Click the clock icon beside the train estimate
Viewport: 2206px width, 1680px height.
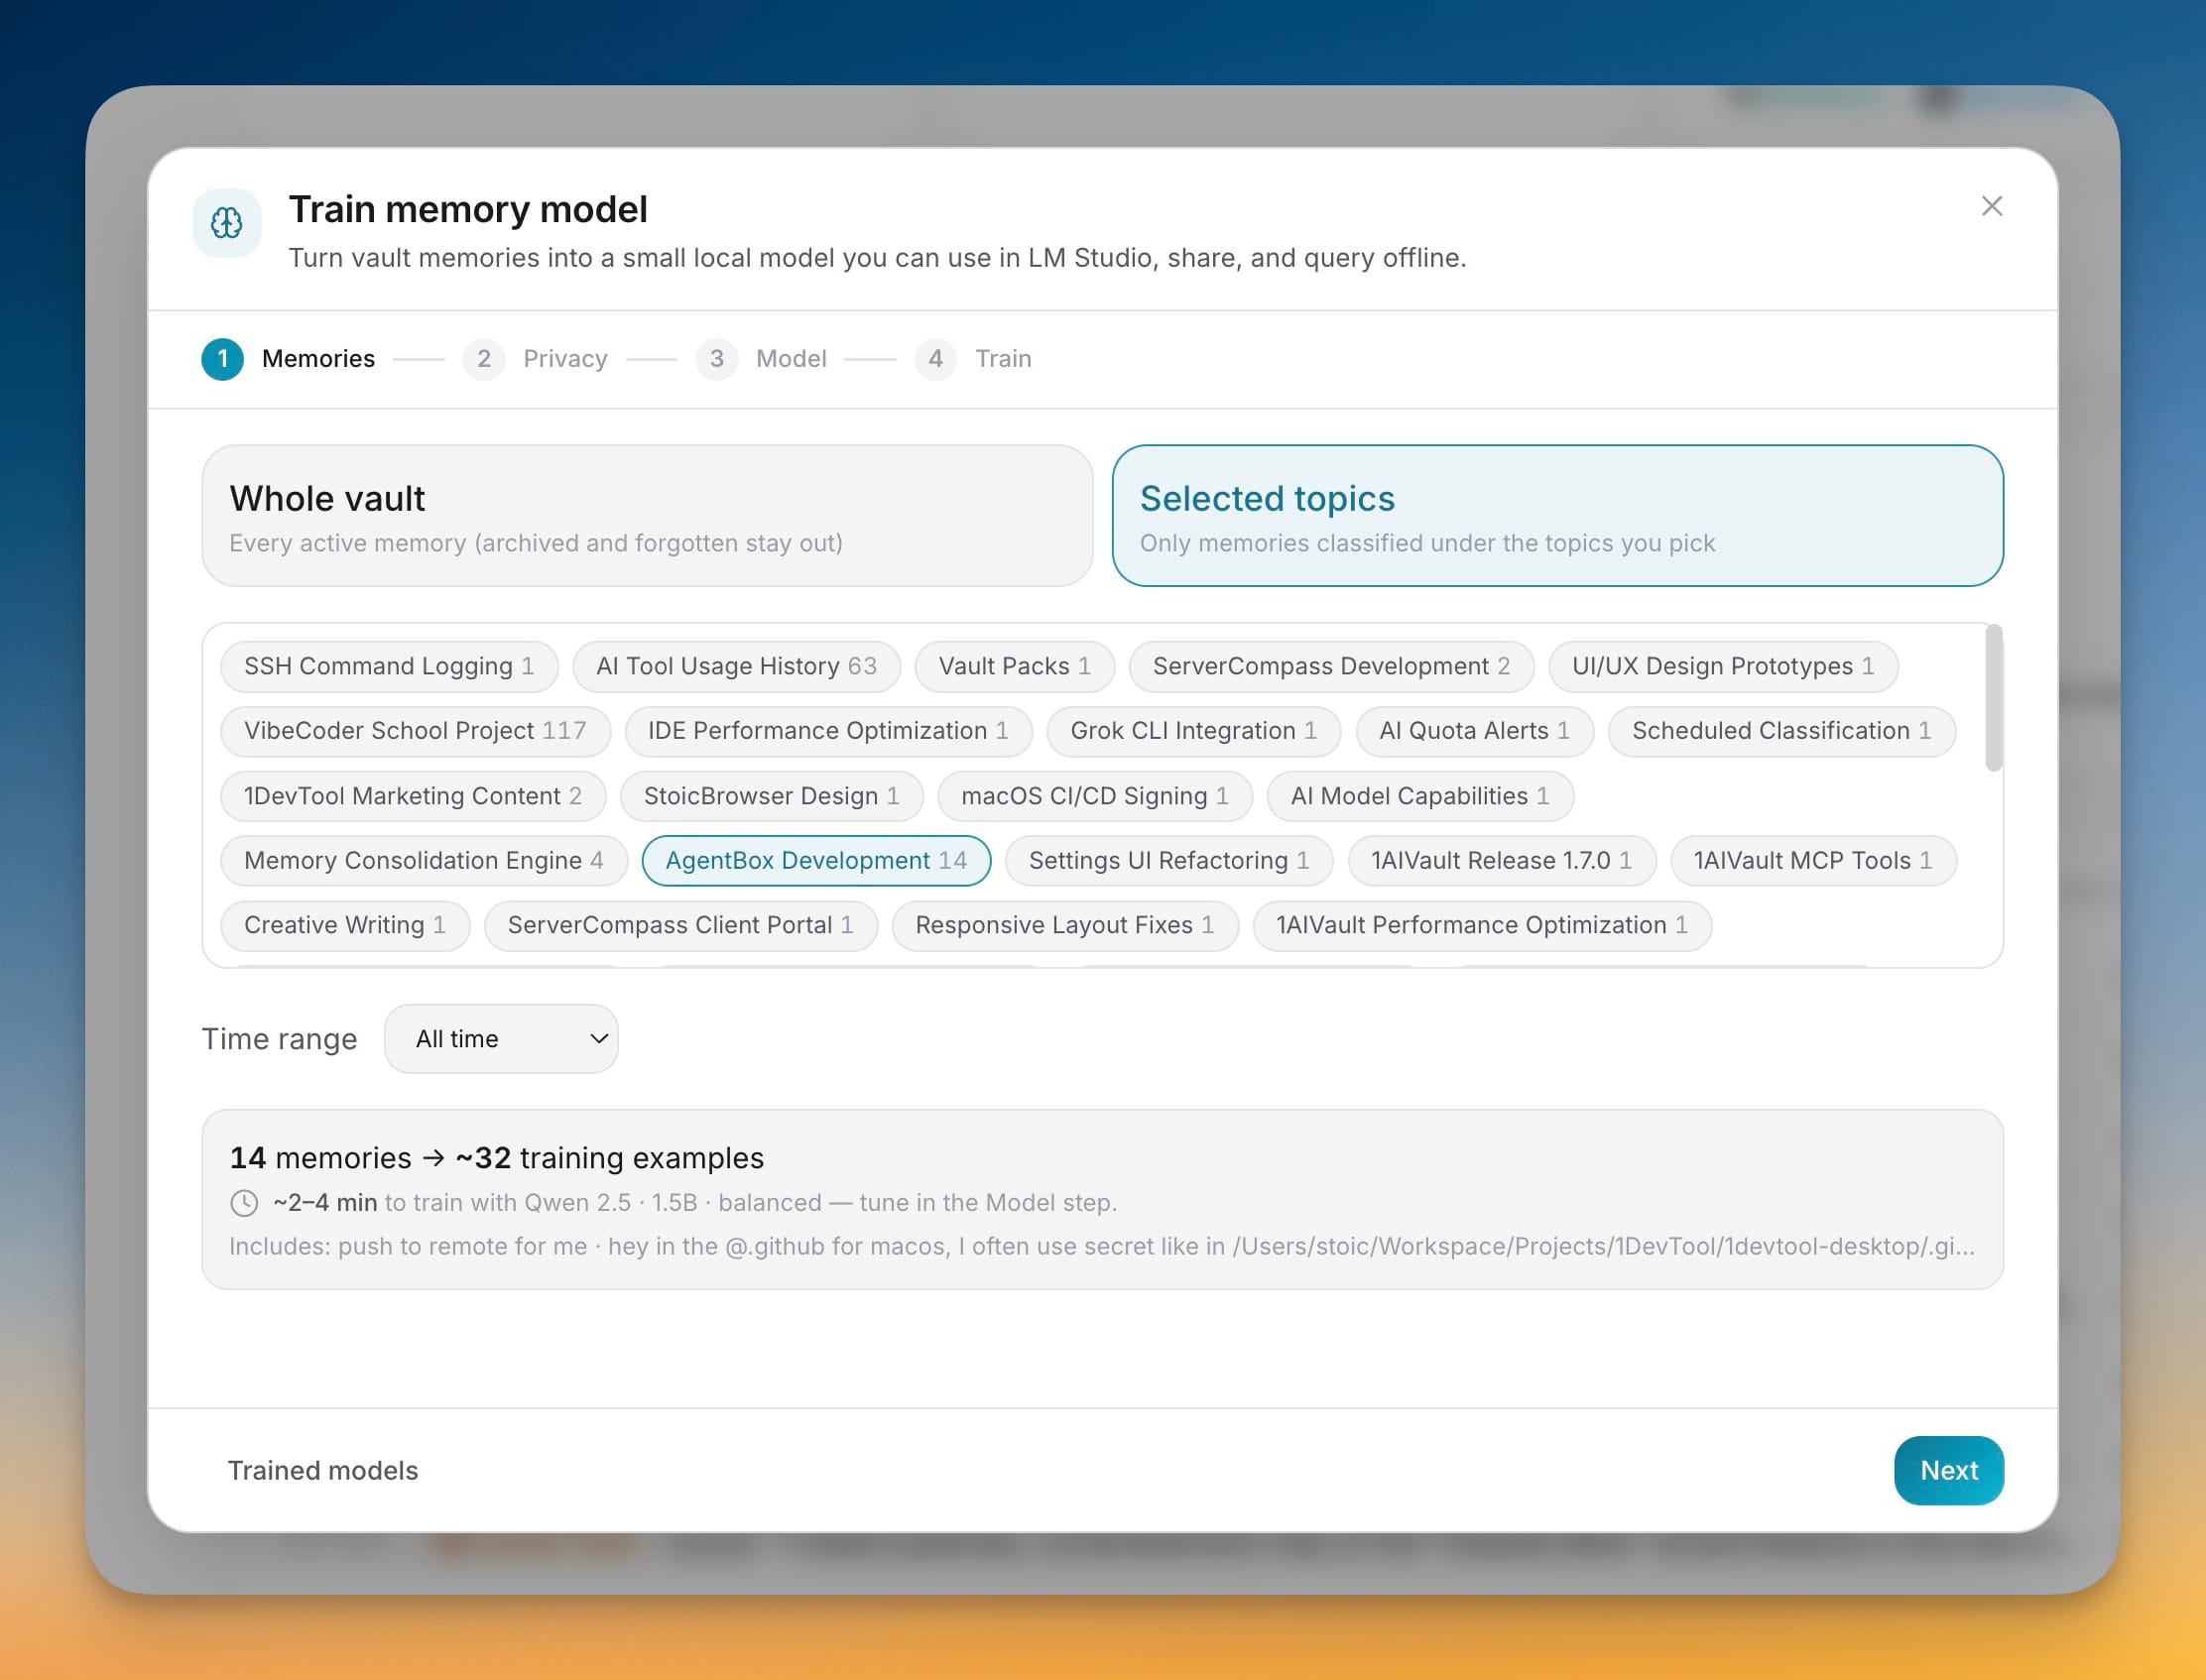pyautogui.click(x=244, y=1202)
